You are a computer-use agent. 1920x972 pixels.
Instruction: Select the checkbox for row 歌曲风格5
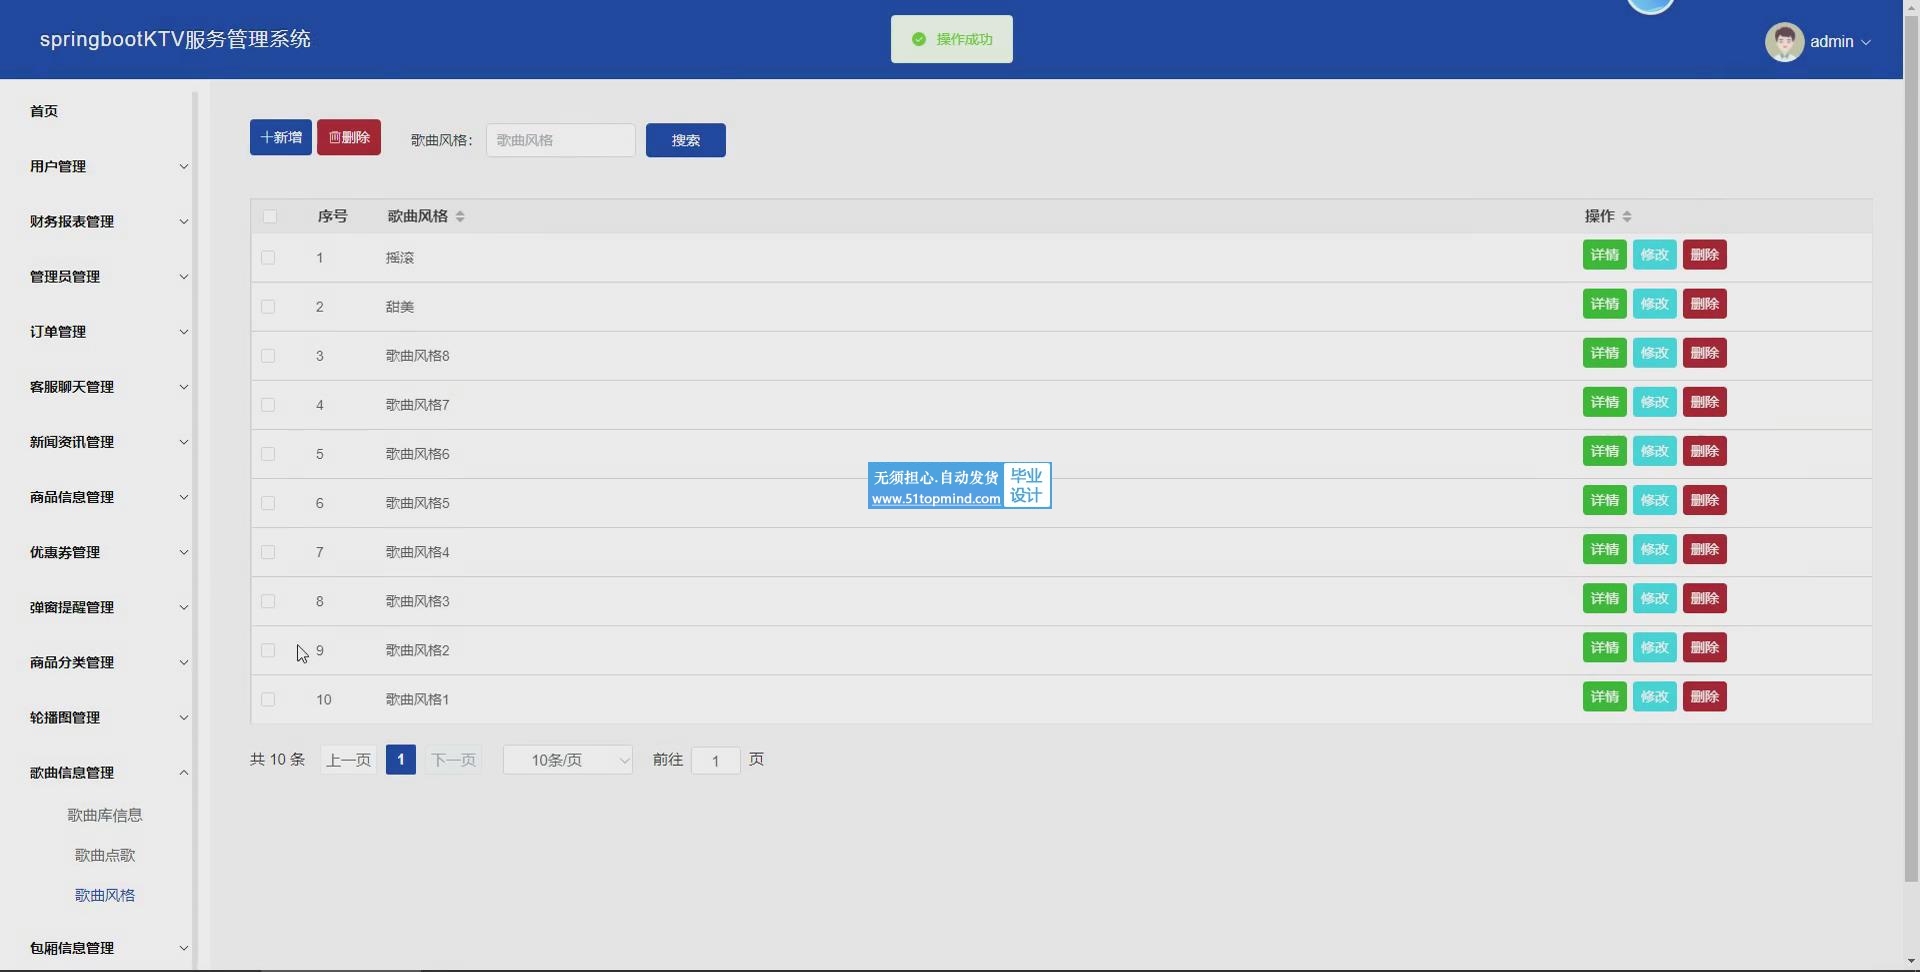point(268,503)
